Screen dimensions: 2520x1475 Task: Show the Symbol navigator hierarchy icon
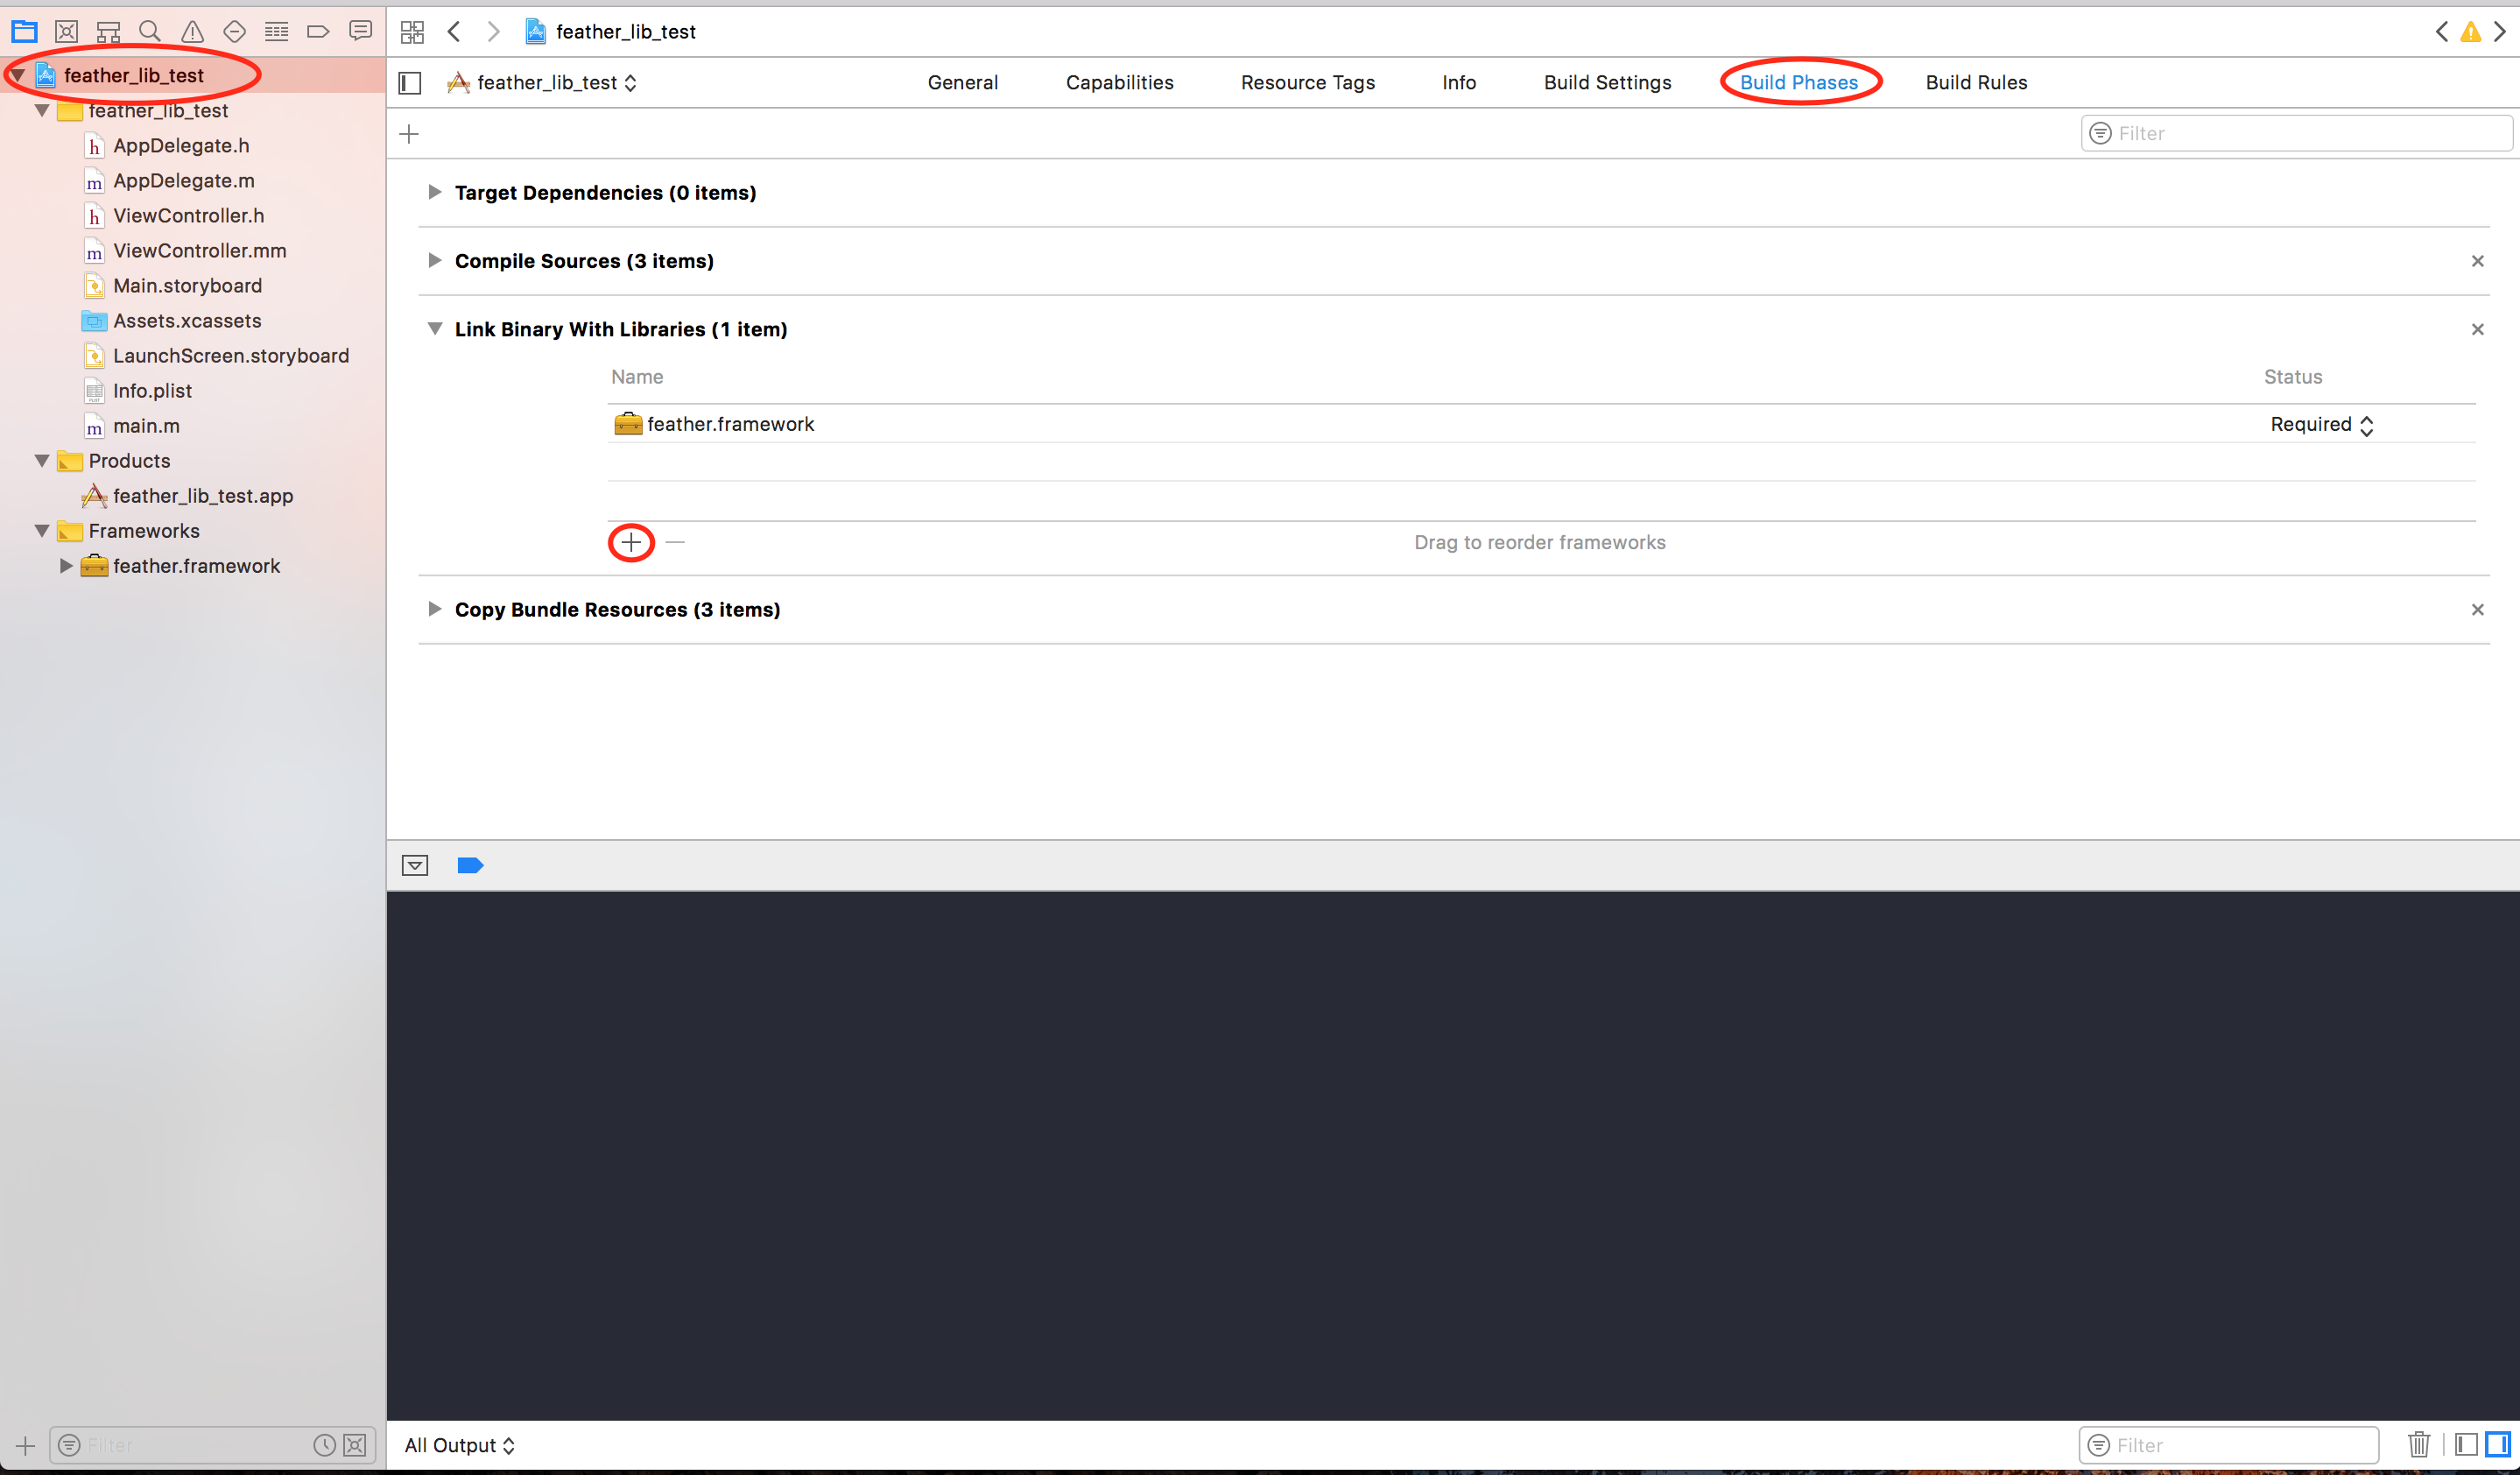click(108, 31)
